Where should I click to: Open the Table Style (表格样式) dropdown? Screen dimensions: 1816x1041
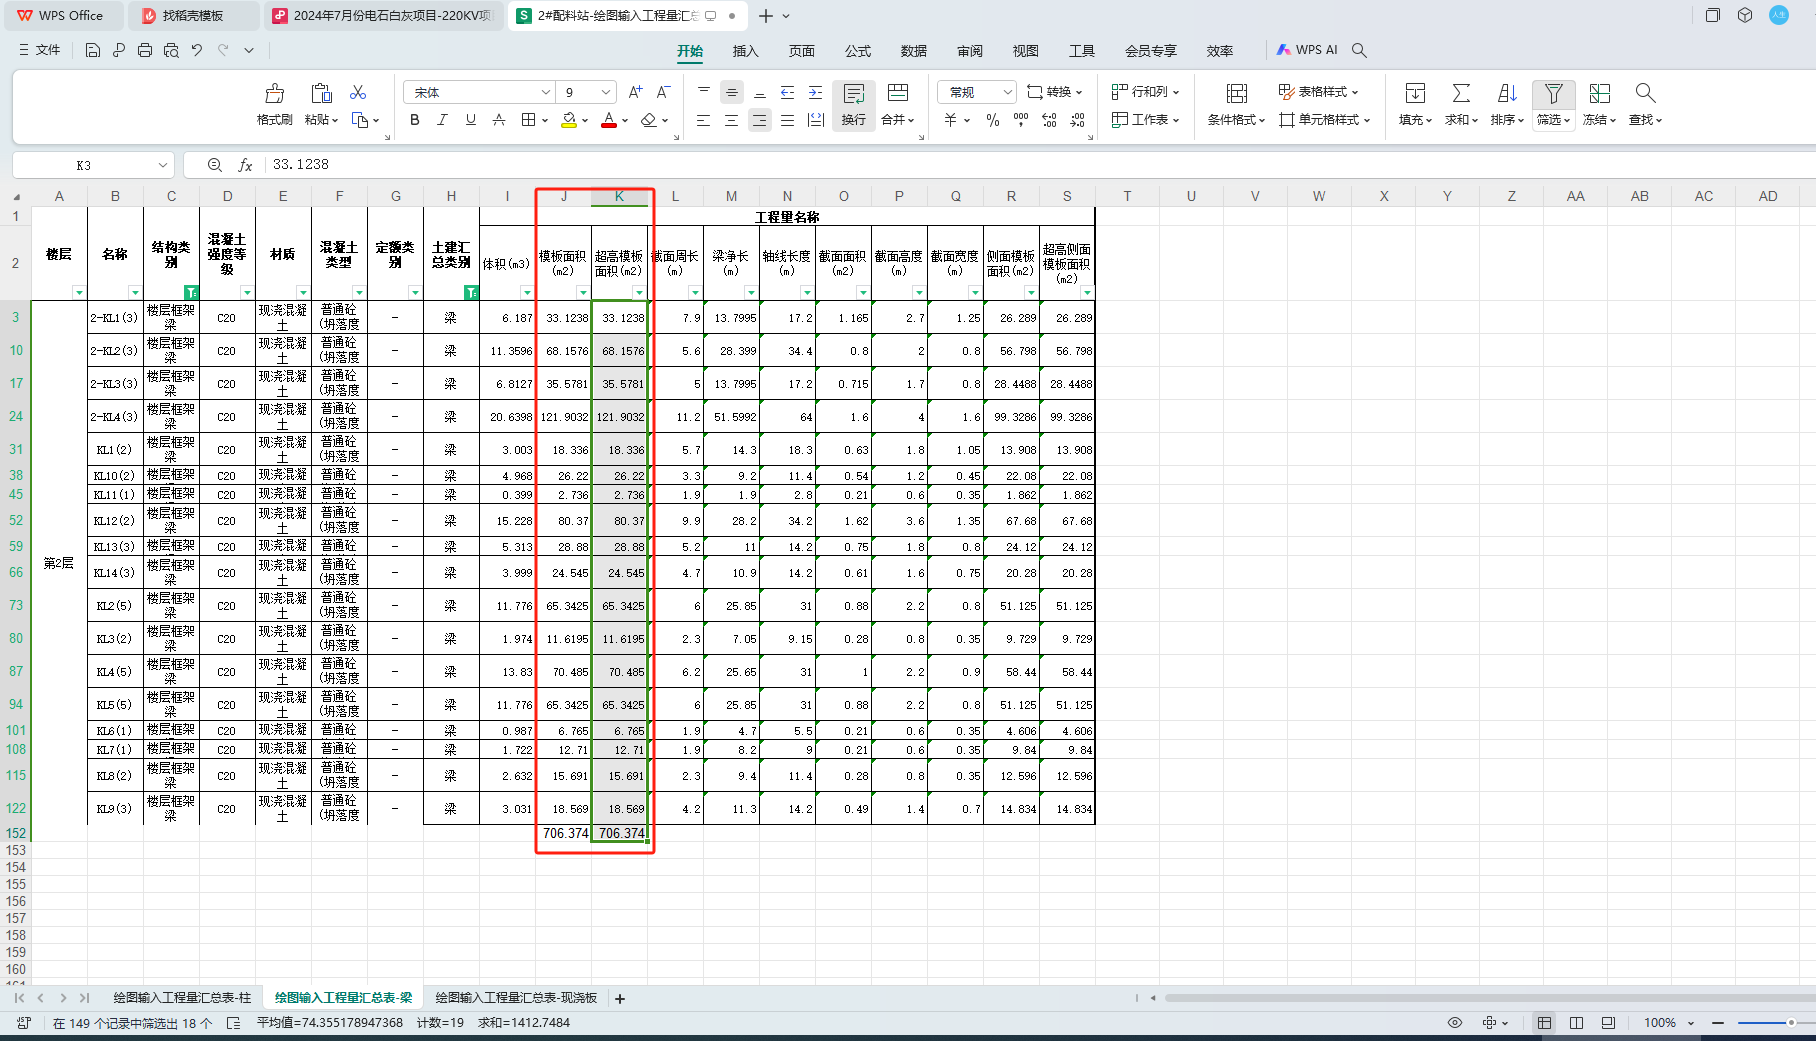click(1319, 92)
